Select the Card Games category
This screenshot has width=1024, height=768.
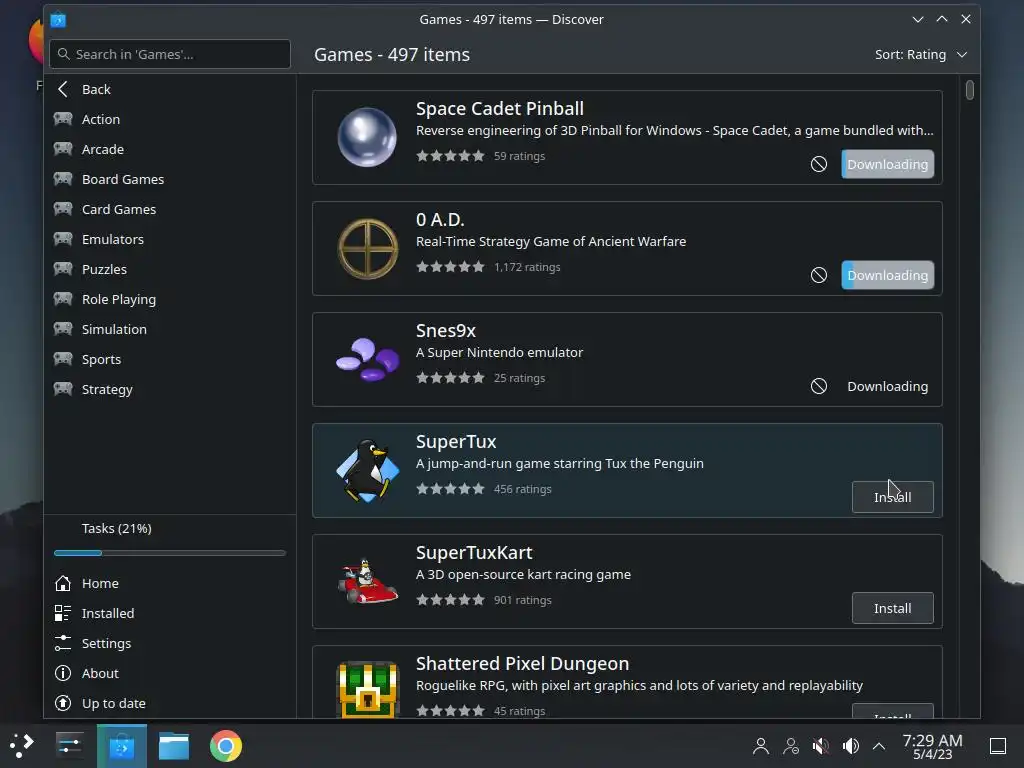170,210
